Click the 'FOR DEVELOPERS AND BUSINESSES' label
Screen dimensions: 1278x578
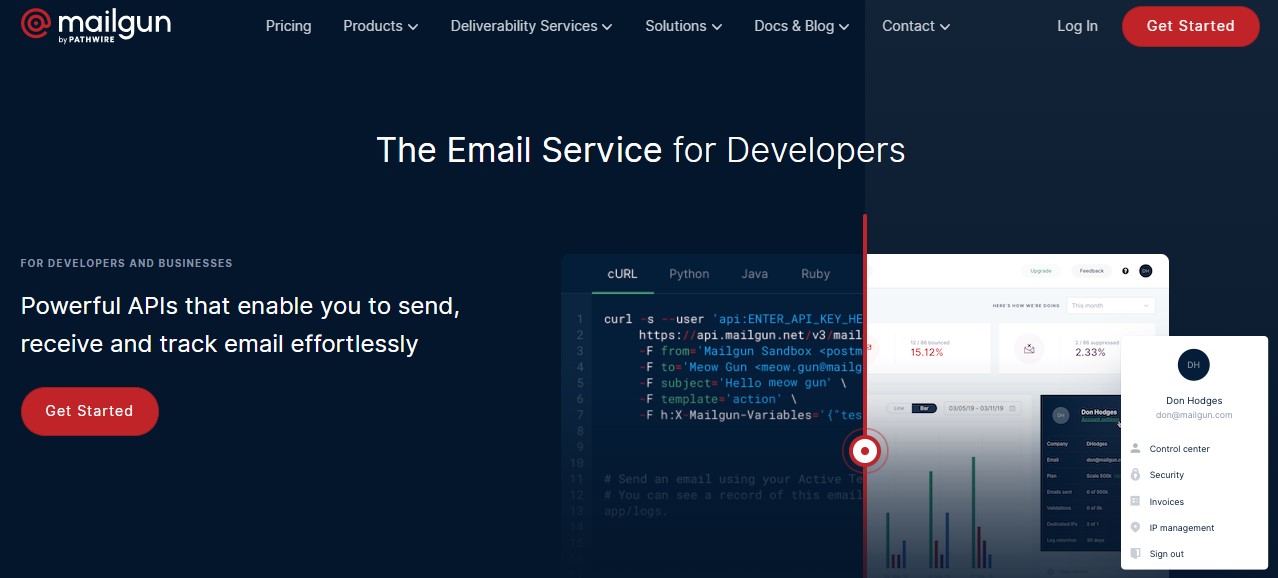coord(126,263)
